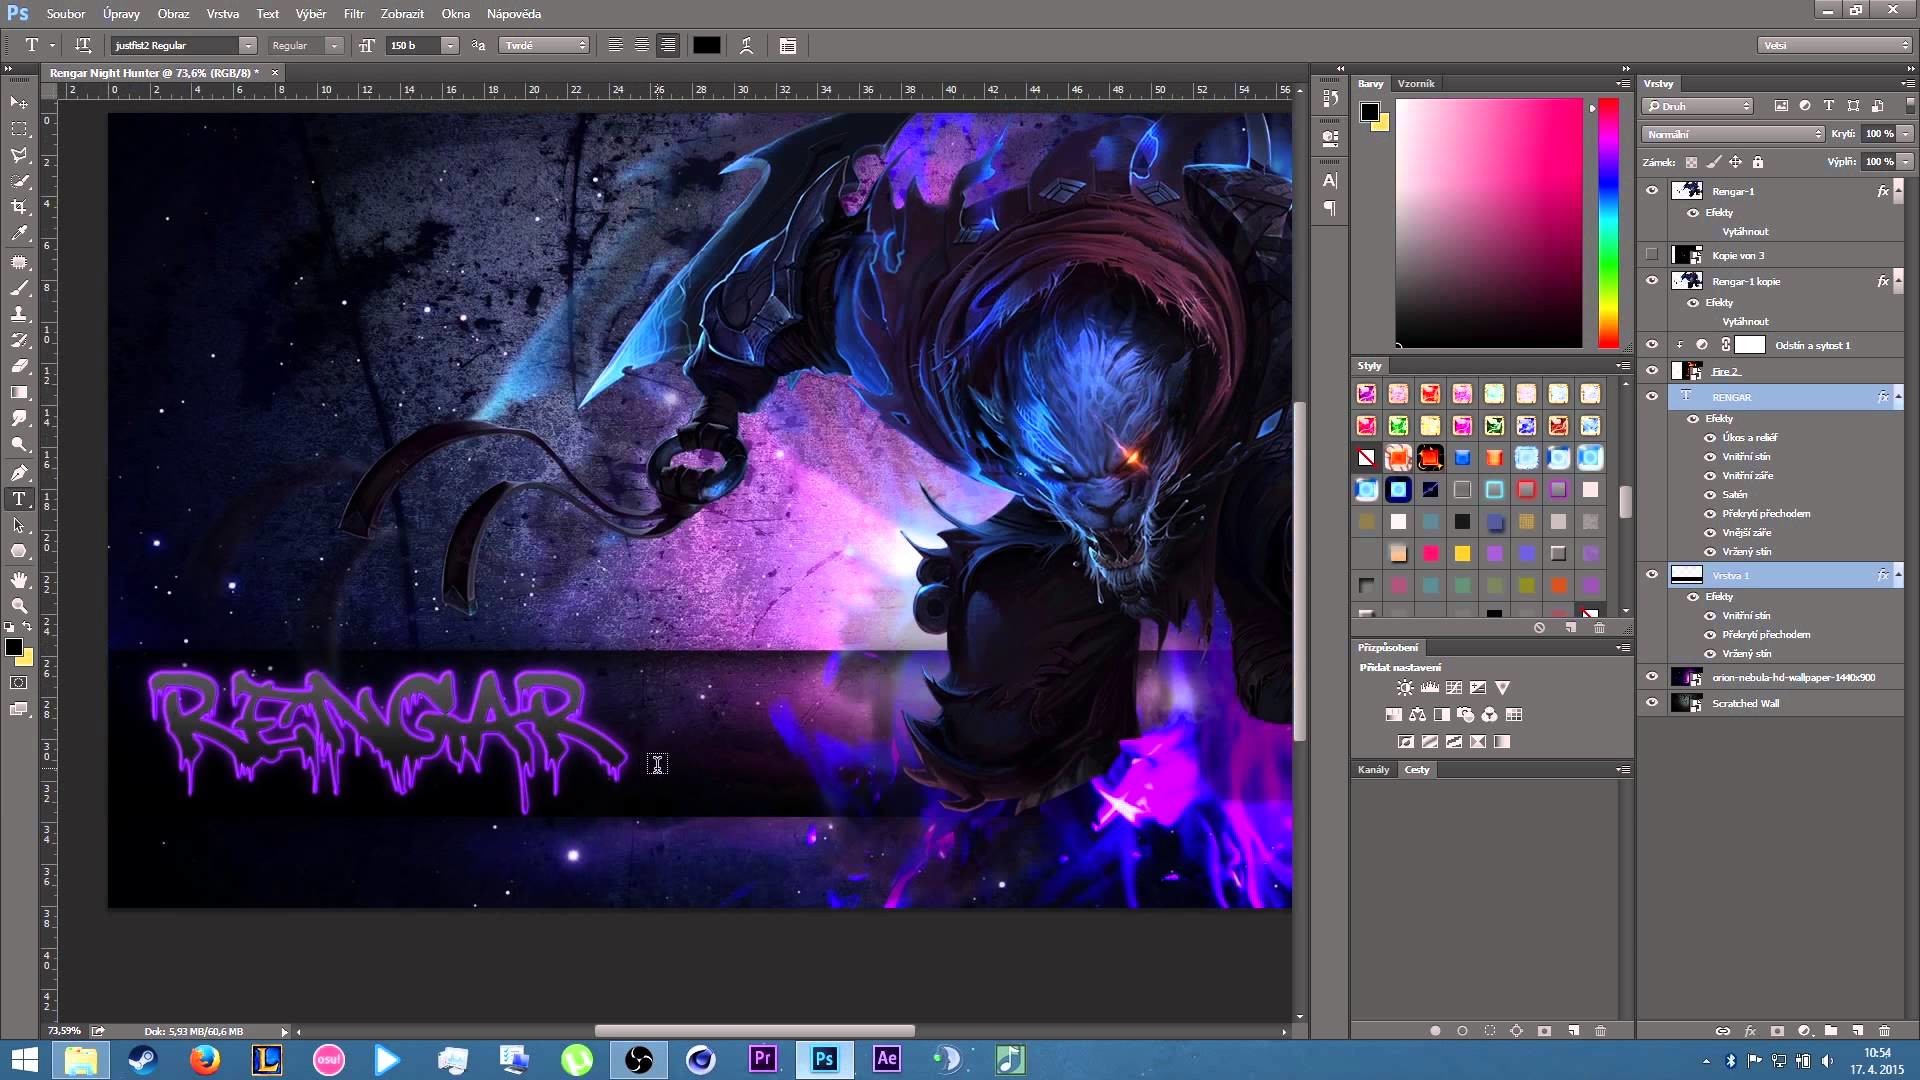Screen dimensions: 1920x1080
Task: Open the Character panel icon
Action: pyautogui.click(x=1330, y=181)
